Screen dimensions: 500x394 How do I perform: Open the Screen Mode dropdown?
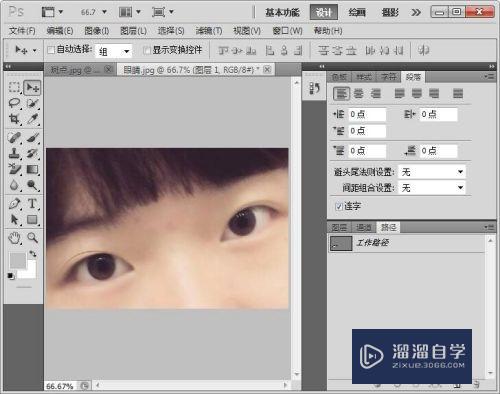163,12
